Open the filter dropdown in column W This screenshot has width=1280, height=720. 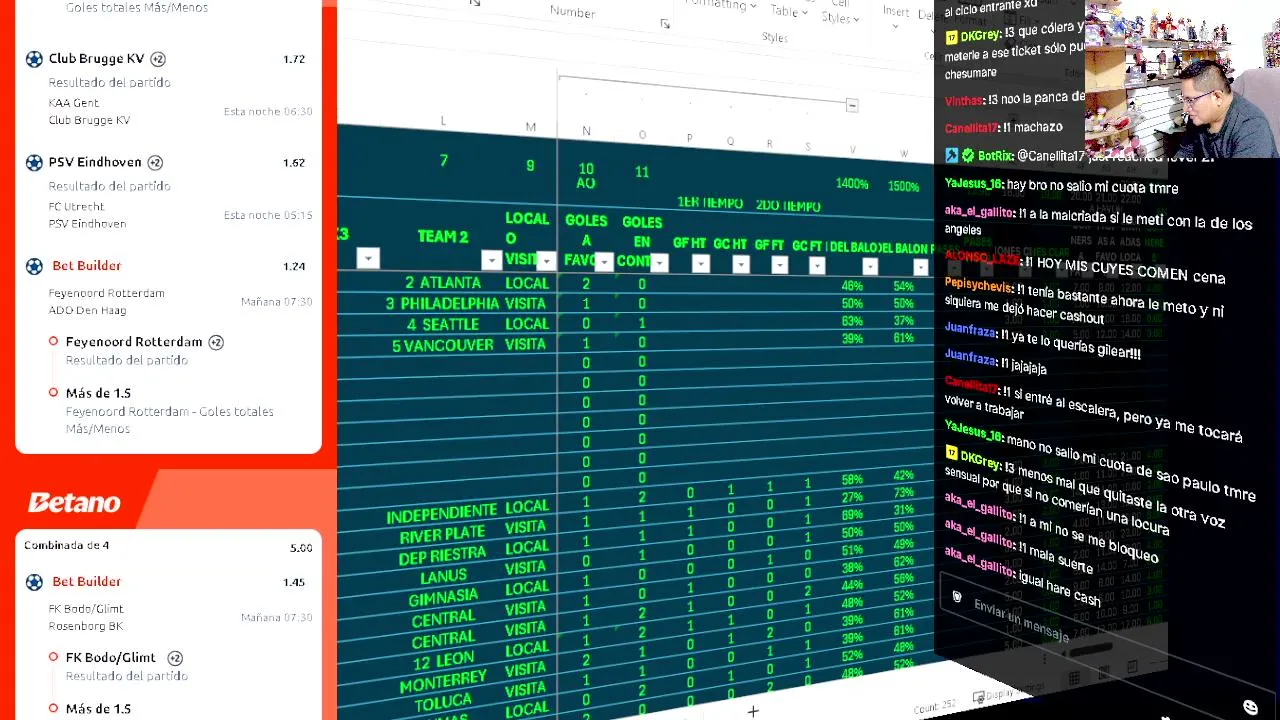click(x=920, y=267)
